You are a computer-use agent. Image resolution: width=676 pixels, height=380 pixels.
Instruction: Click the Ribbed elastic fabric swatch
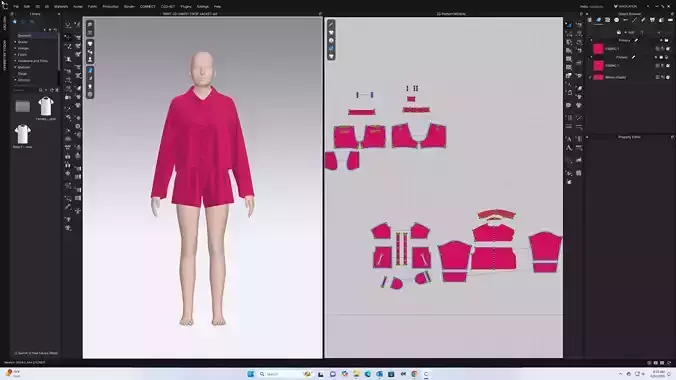click(x=598, y=77)
